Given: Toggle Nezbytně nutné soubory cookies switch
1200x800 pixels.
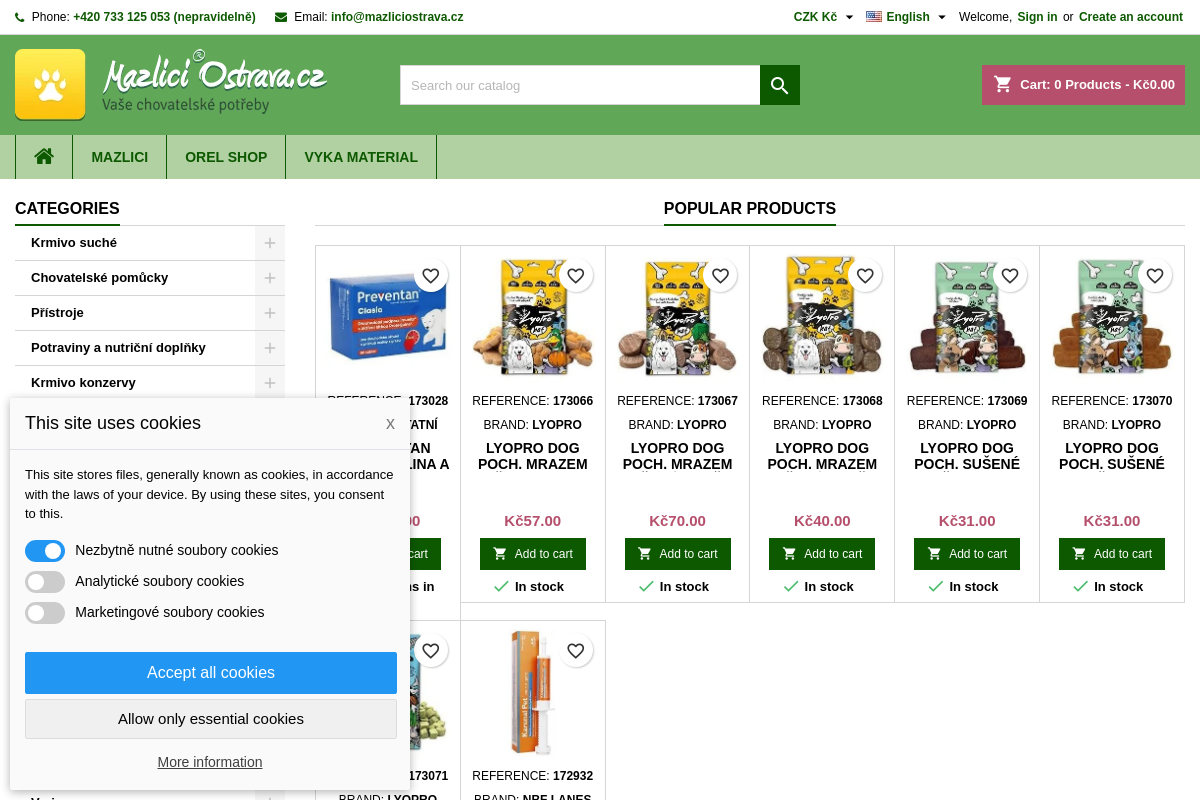Looking at the screenshot, I should coord(45,551).
